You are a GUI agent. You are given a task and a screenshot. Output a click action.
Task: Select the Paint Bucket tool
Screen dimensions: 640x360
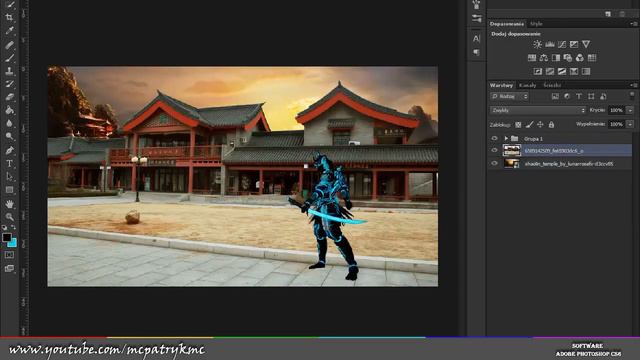(x=9, y=110)
